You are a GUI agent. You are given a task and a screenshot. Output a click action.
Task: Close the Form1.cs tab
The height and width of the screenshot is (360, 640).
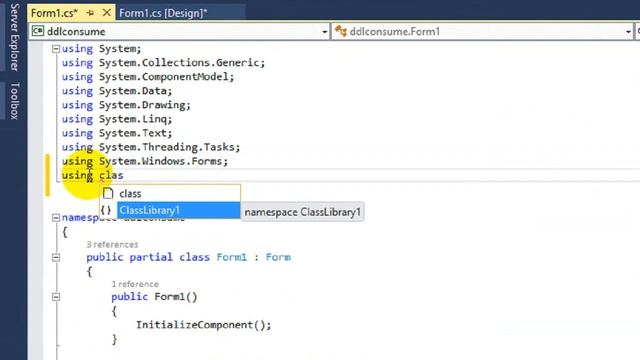pyautogui.click(x=107, y=13)
